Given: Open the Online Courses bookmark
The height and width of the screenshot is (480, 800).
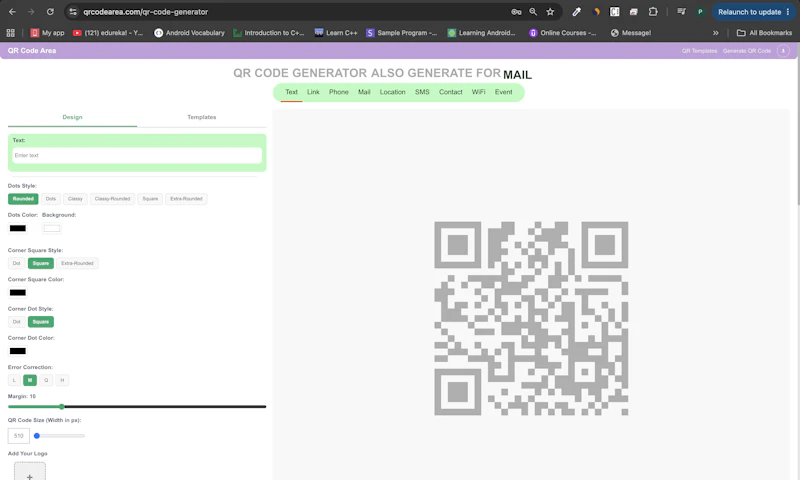Looking at the screenshot, I should [563, 33].
